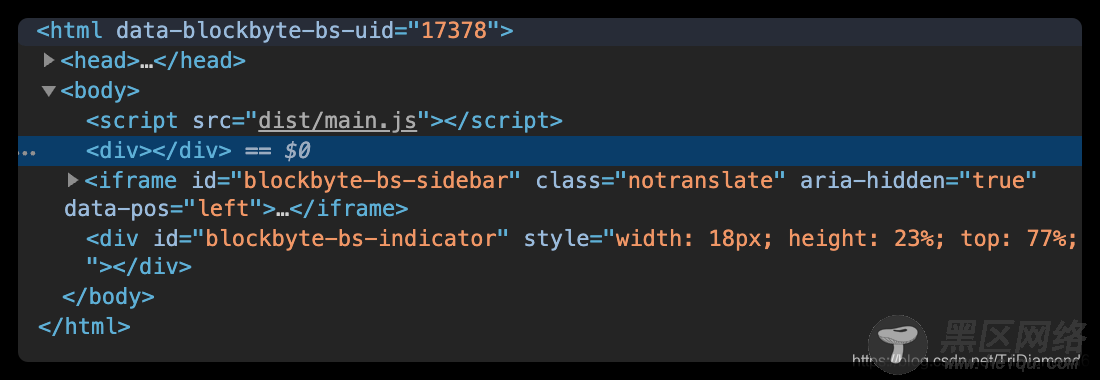Select the html data-blockbyte-bs-uid opening tag

coord(275,31)
